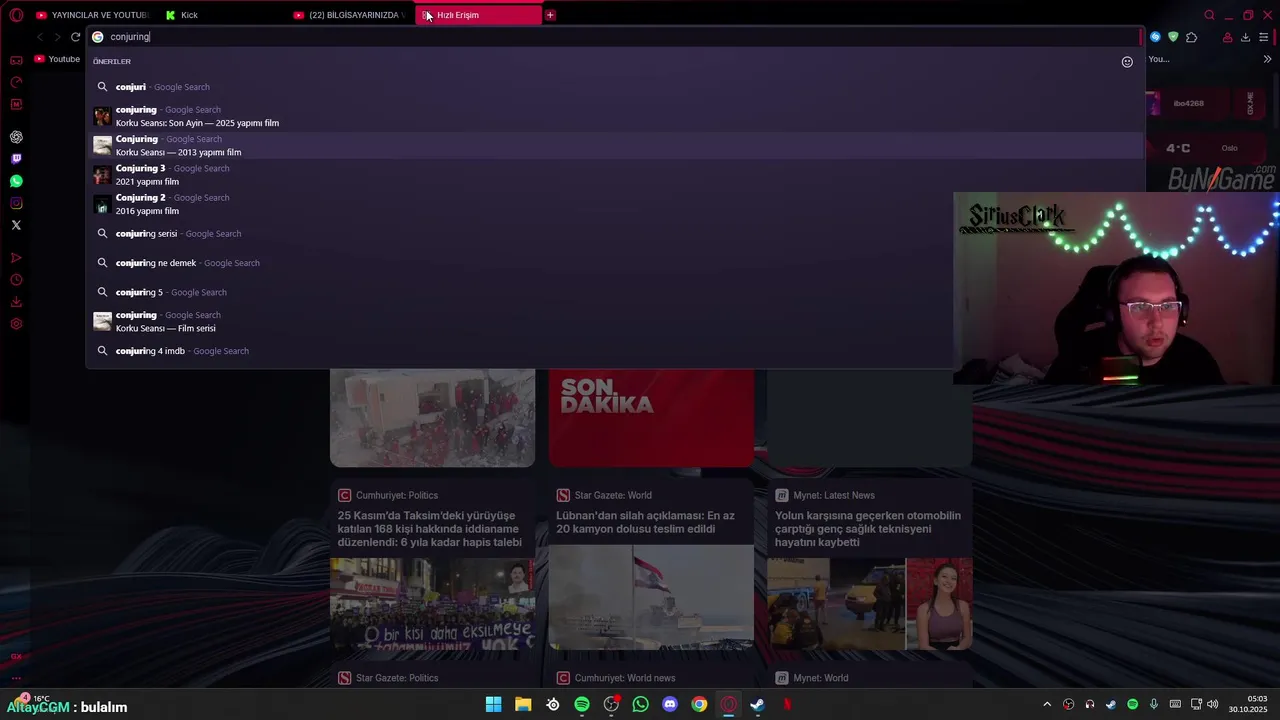Open Yolun karşısına geçerken otomobilin headline
The image size is (1280, 720).
868,529
